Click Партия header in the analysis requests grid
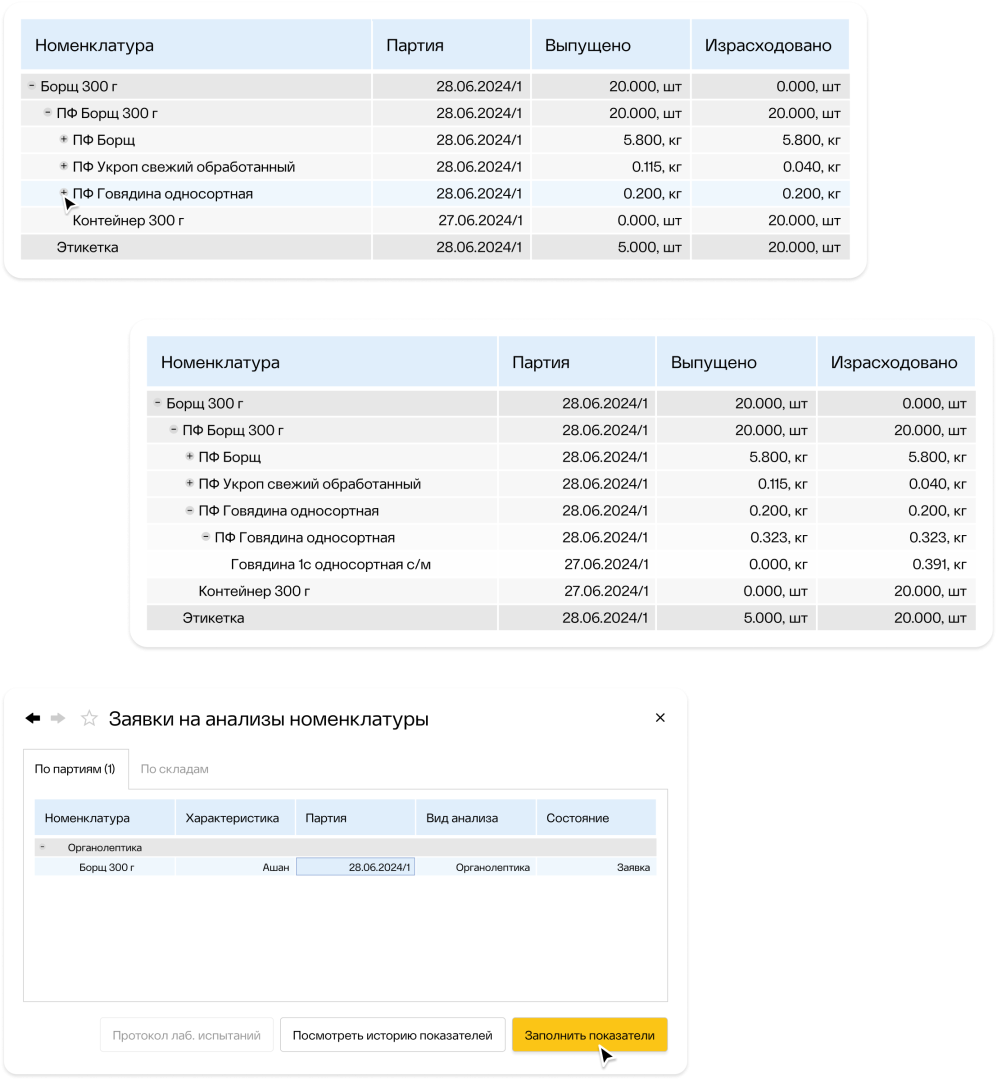The height and width of the screenshot is (1080, 997). [x=356, y=818]
